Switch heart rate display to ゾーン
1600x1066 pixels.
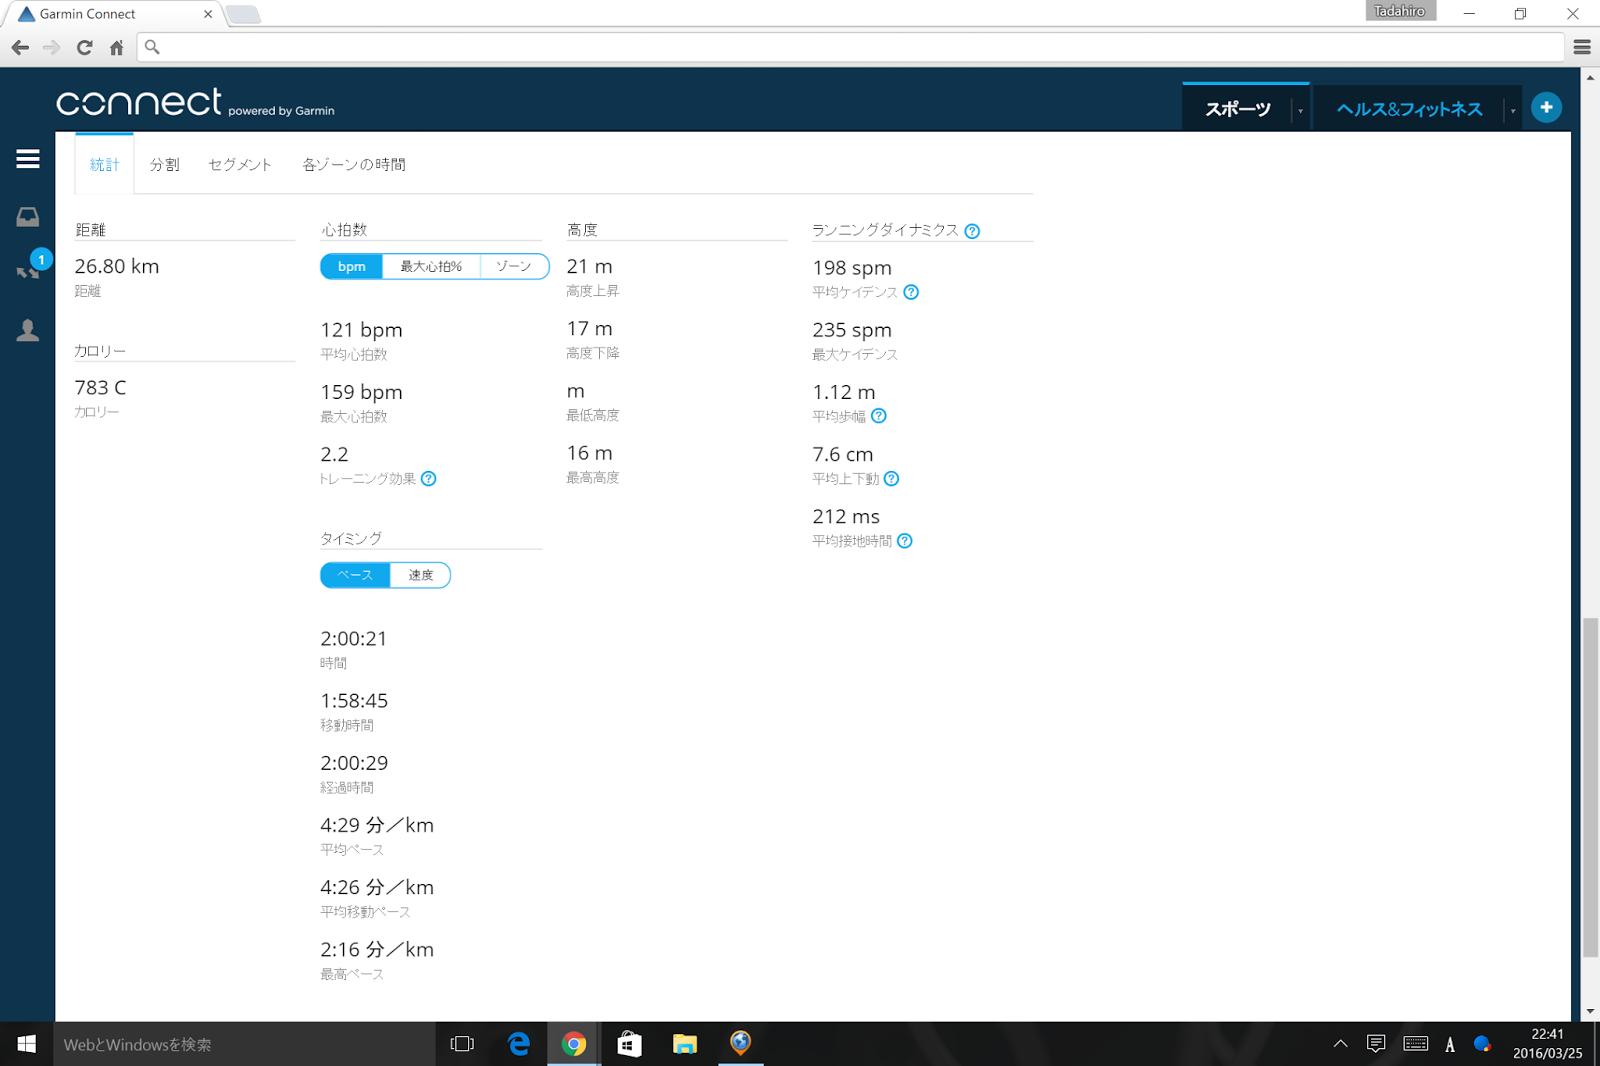coord(514,267)
